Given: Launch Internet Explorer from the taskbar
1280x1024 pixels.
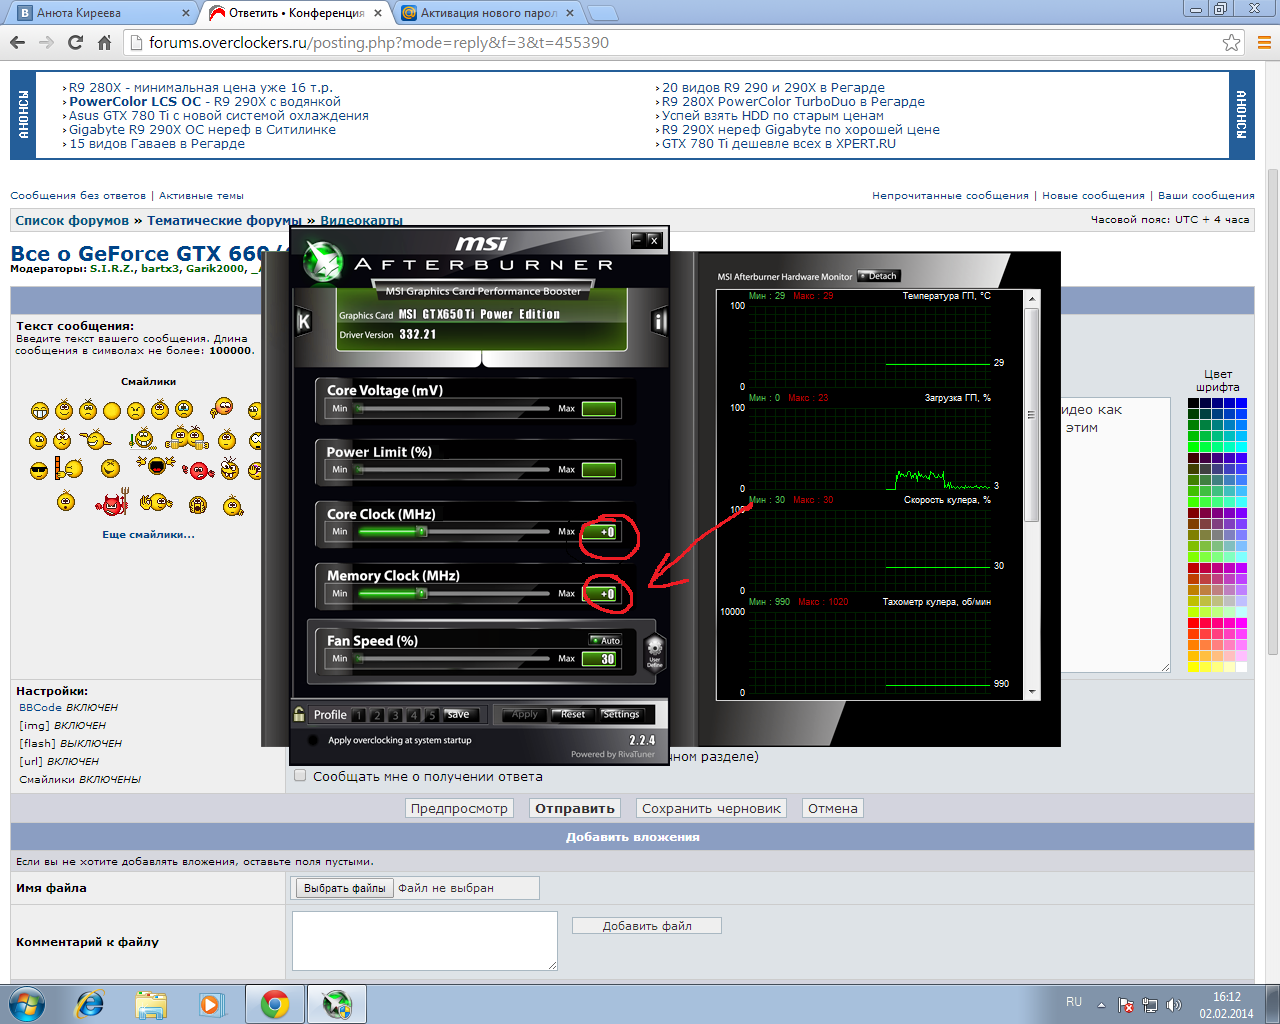Looking at the screenshot, I should [x=90, y=1004].
